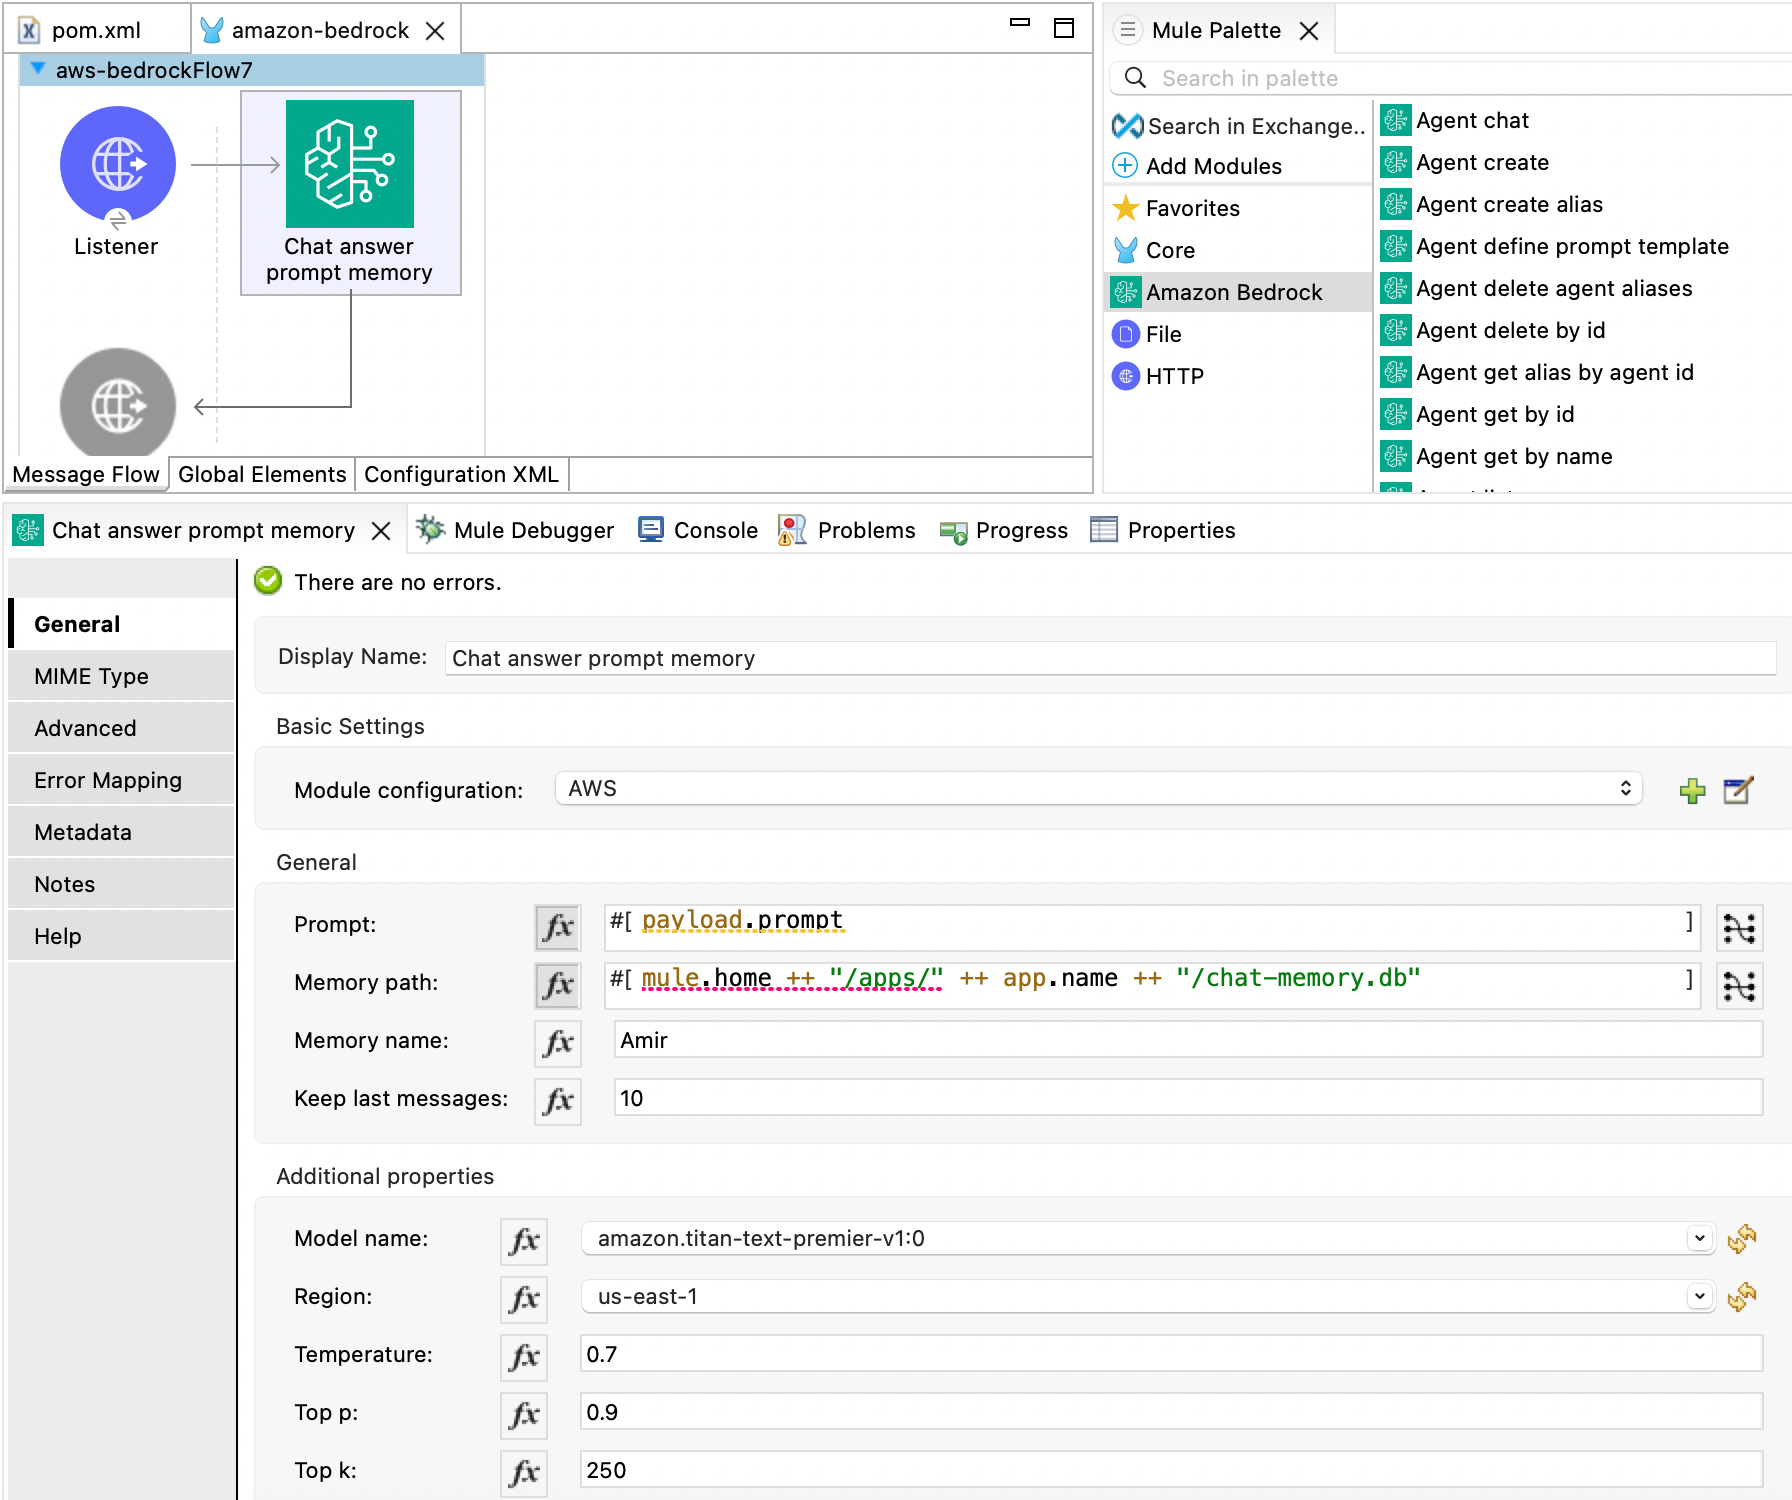1792x1500 pixels.
Task: Select the HTTP palette category
Action: pyautogui.click(x=1158, y=376)
